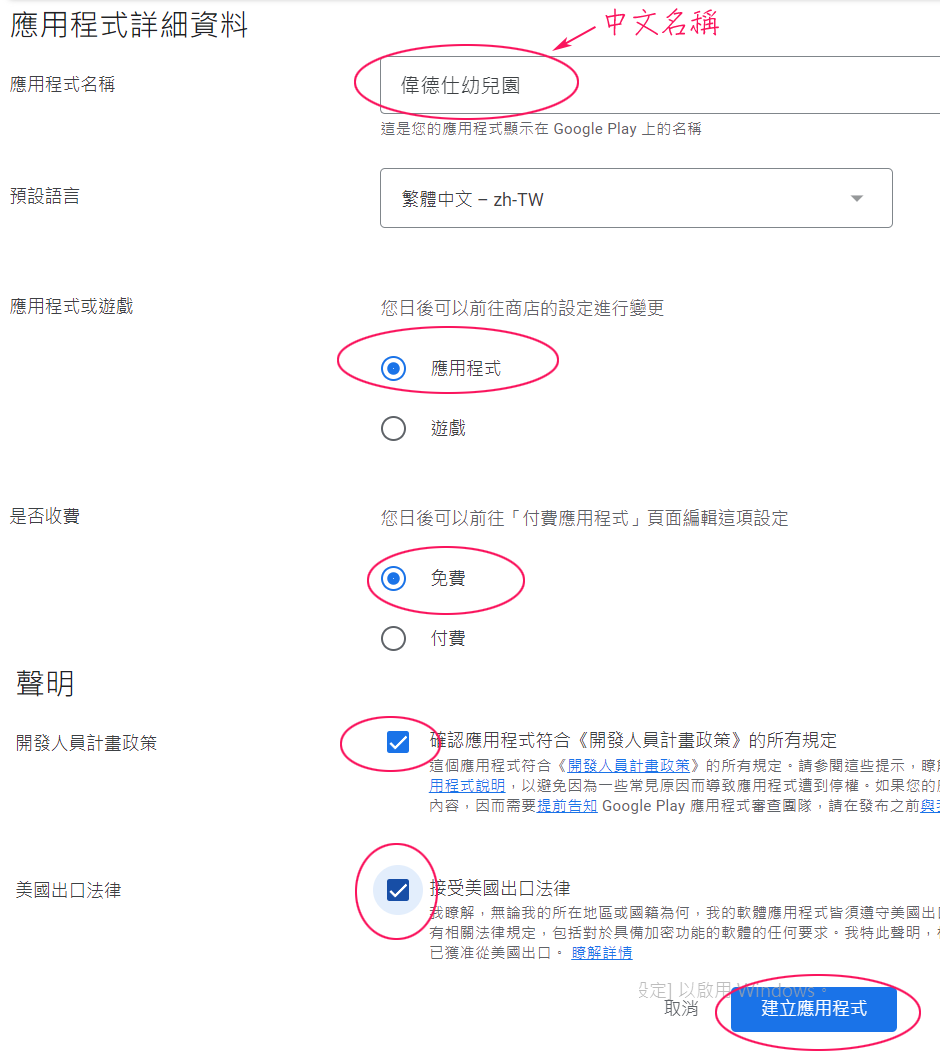Open the 預設語言 dropdown (繁體中文 – zh-TW)

tap(636, 198)
